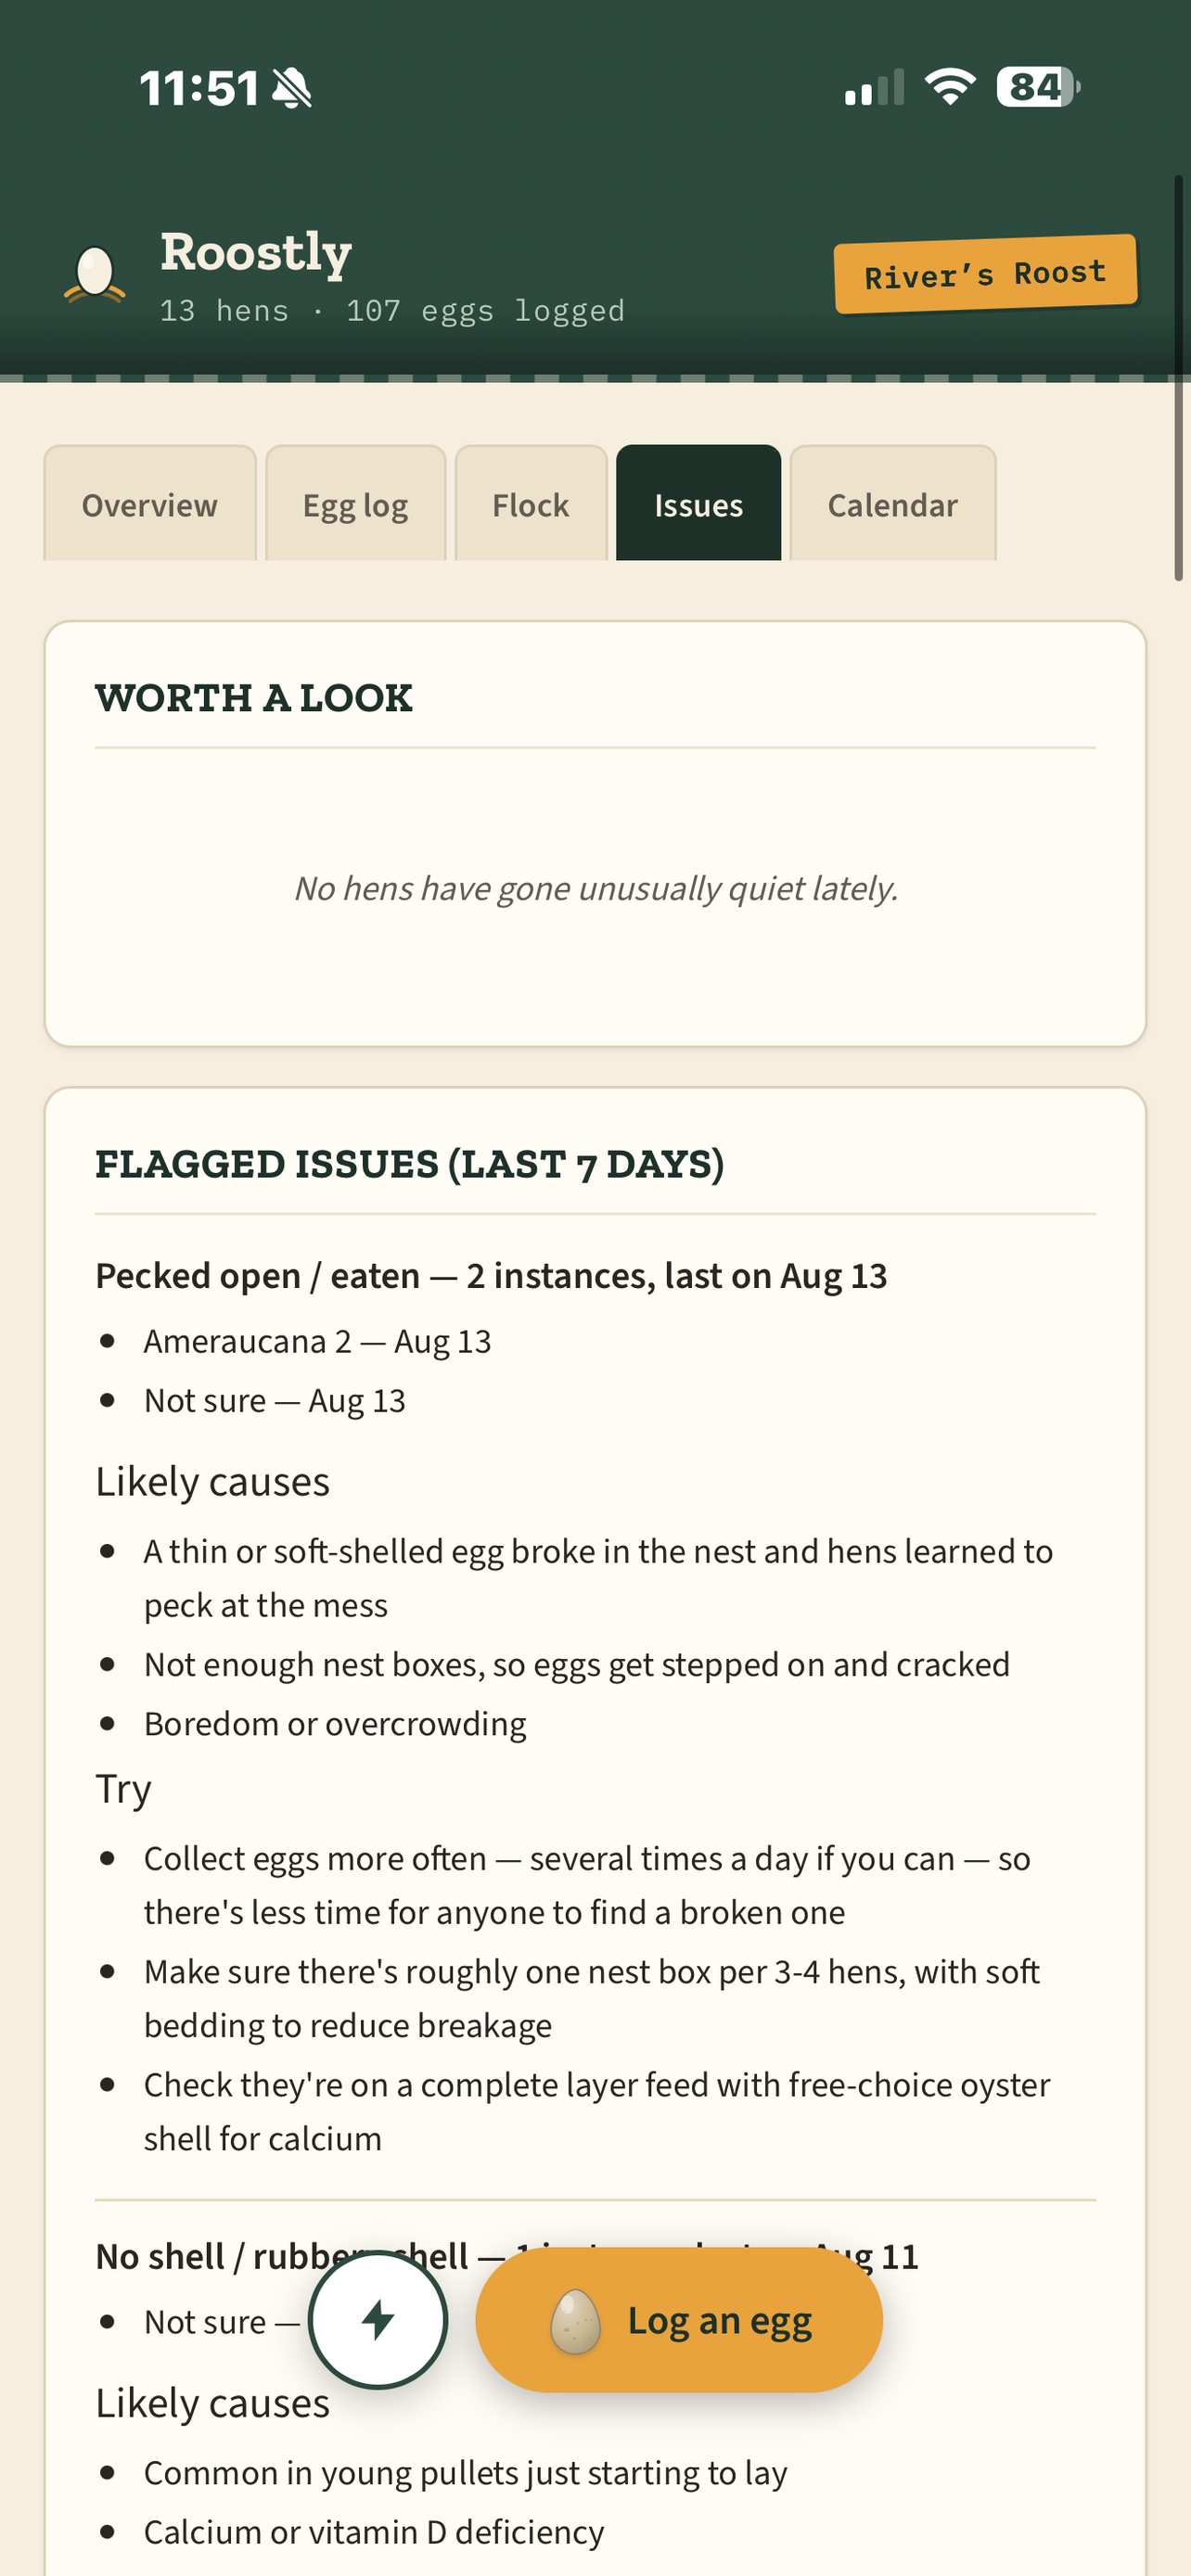This screenshot has height=2576, width=1191.
Task: Tap the egg icon in Log an egg
Action: (x=575, y=2321)
